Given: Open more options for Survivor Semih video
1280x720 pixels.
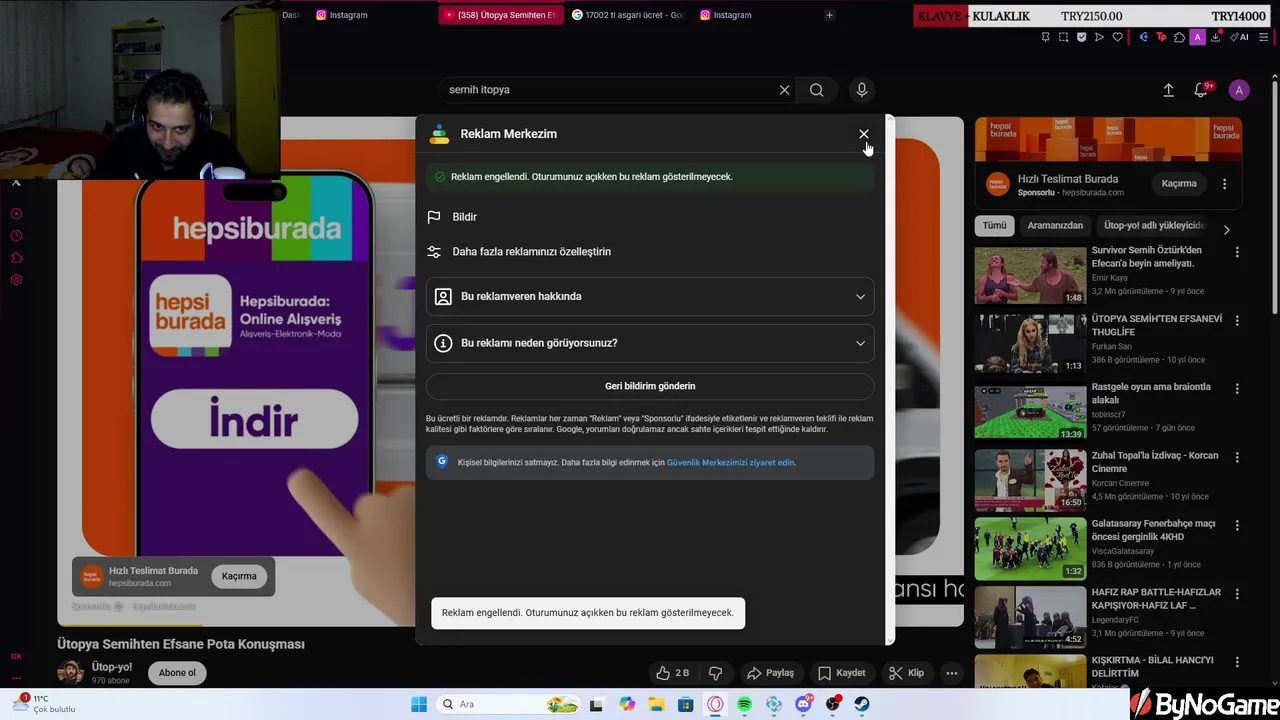Looking at the screenshot, I should (1237, 253).
